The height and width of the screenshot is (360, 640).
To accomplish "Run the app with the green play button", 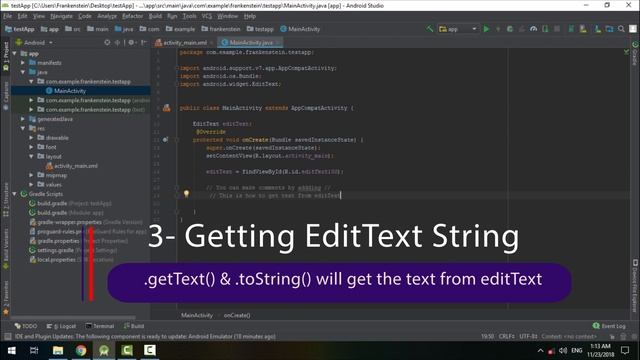I will (x=486, y=29).
